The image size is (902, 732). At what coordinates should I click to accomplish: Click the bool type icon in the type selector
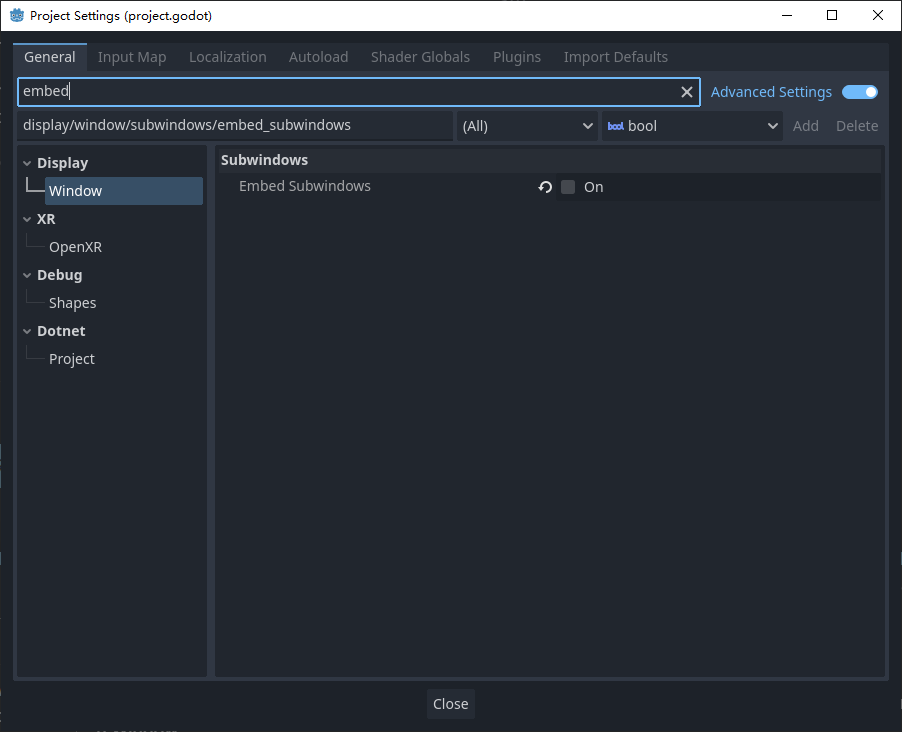tap(615, 126)
